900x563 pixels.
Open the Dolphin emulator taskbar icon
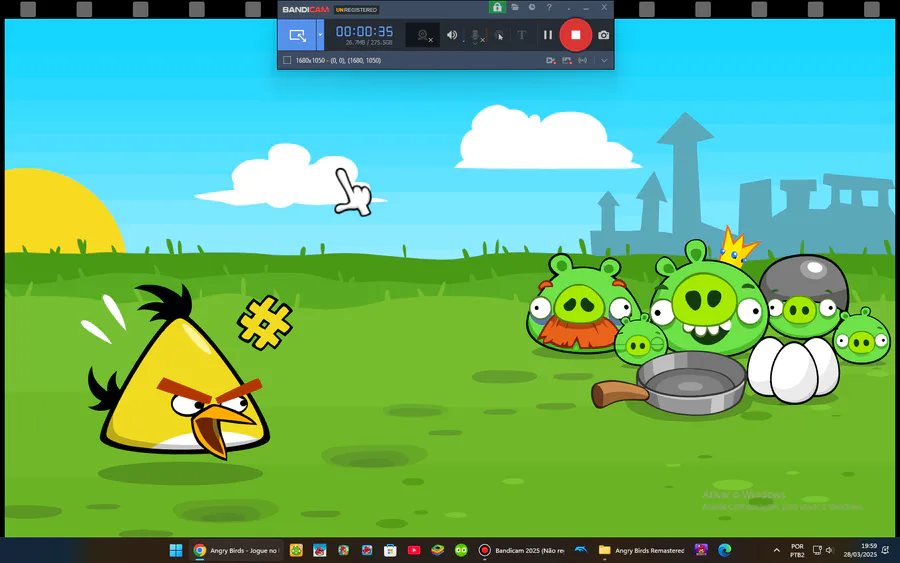(x=581, y=550)
